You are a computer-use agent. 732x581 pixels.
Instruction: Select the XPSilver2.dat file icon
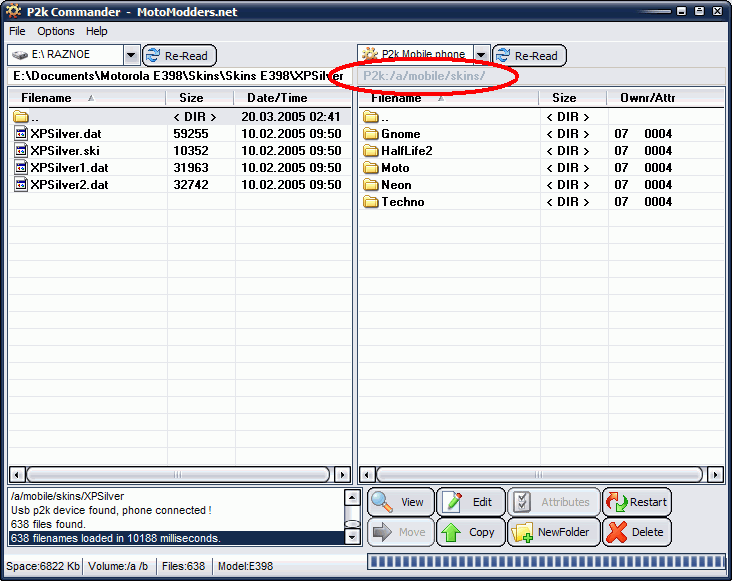[21, 185]
